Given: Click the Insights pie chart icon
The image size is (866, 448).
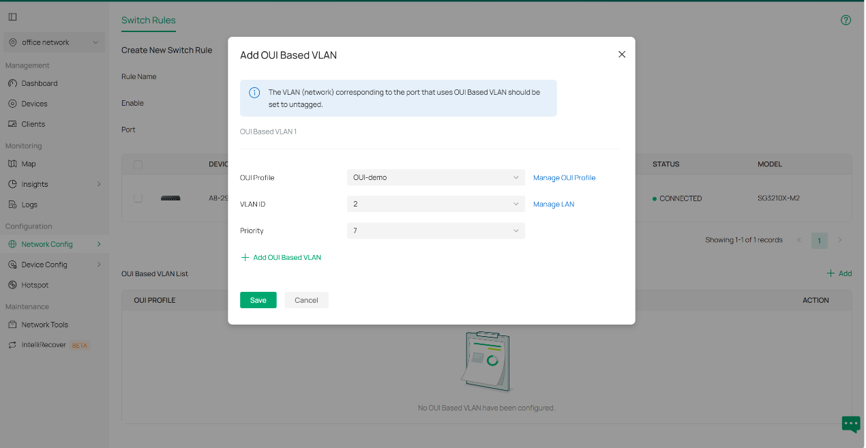Looking at the screenshot, I should click(x=13, y=185).
